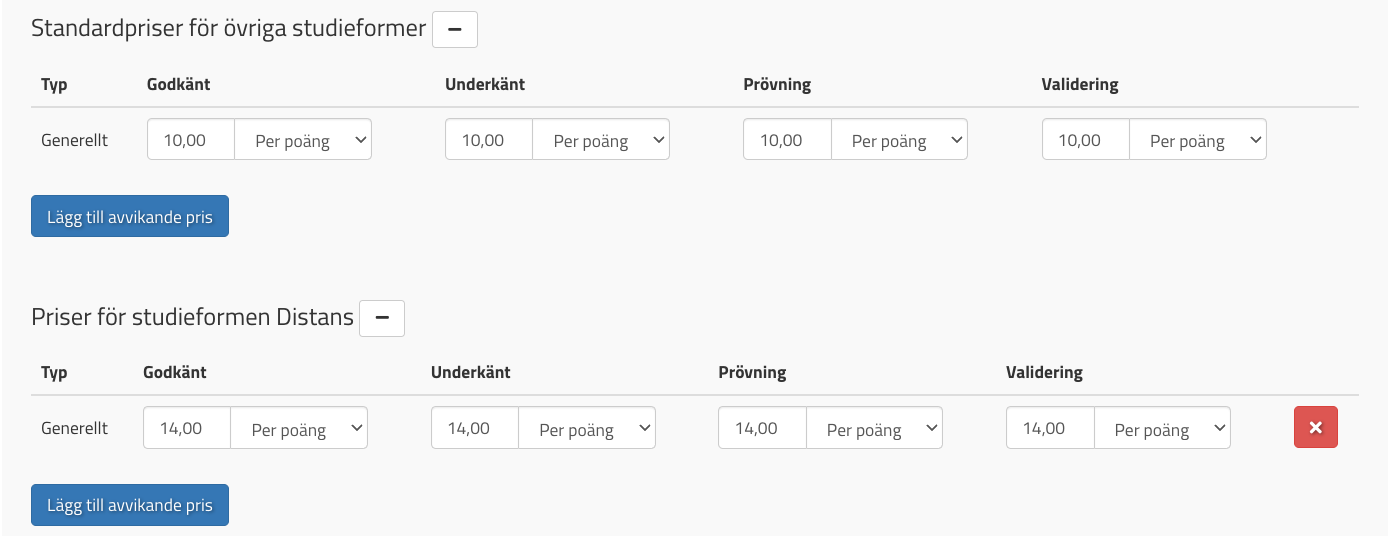The image size is (1399, 536).
Task: Open Prövning unit dropdown in Standardpriser row
Action: coord(899,140)
